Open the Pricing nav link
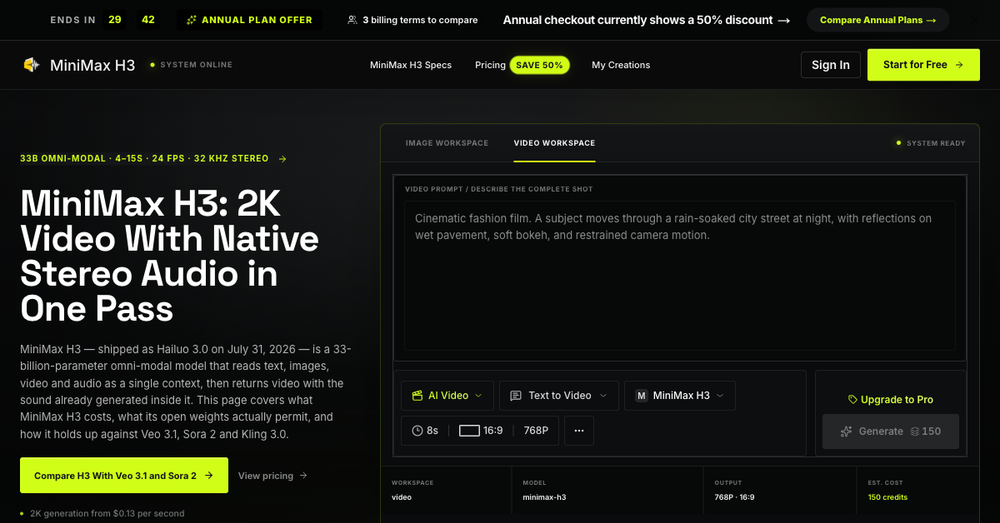 point(490,65)
